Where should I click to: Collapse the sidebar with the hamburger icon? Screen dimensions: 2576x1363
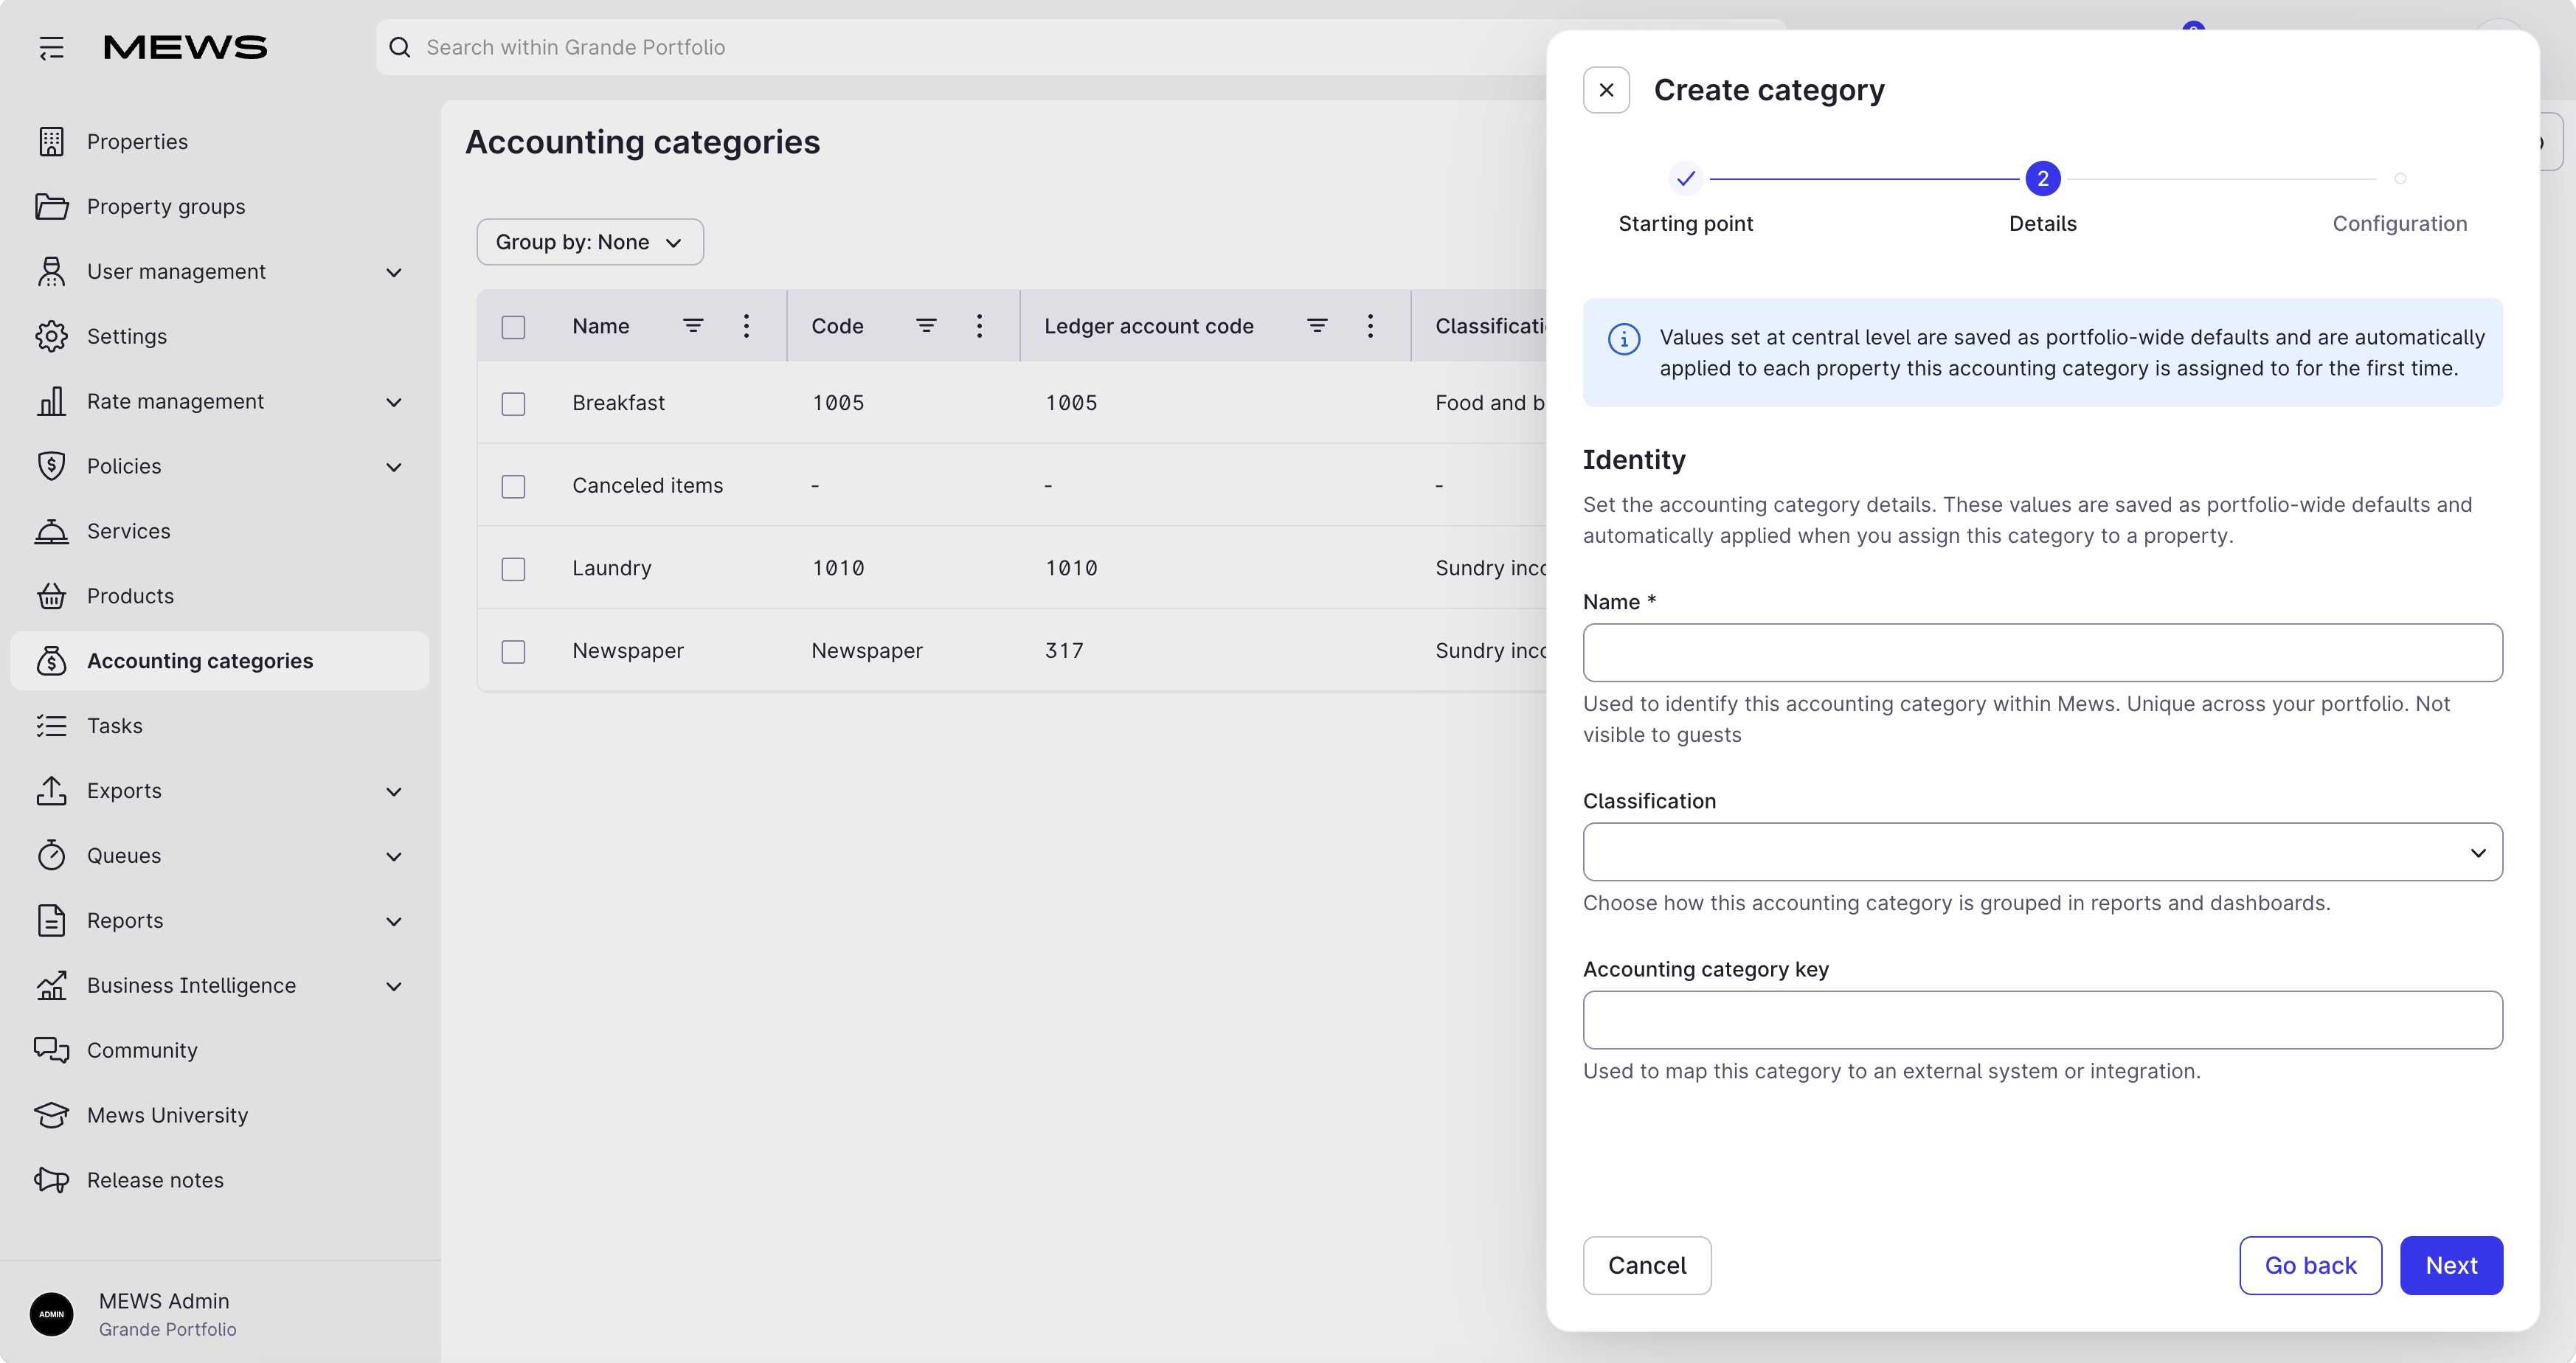tap(51, 47)
